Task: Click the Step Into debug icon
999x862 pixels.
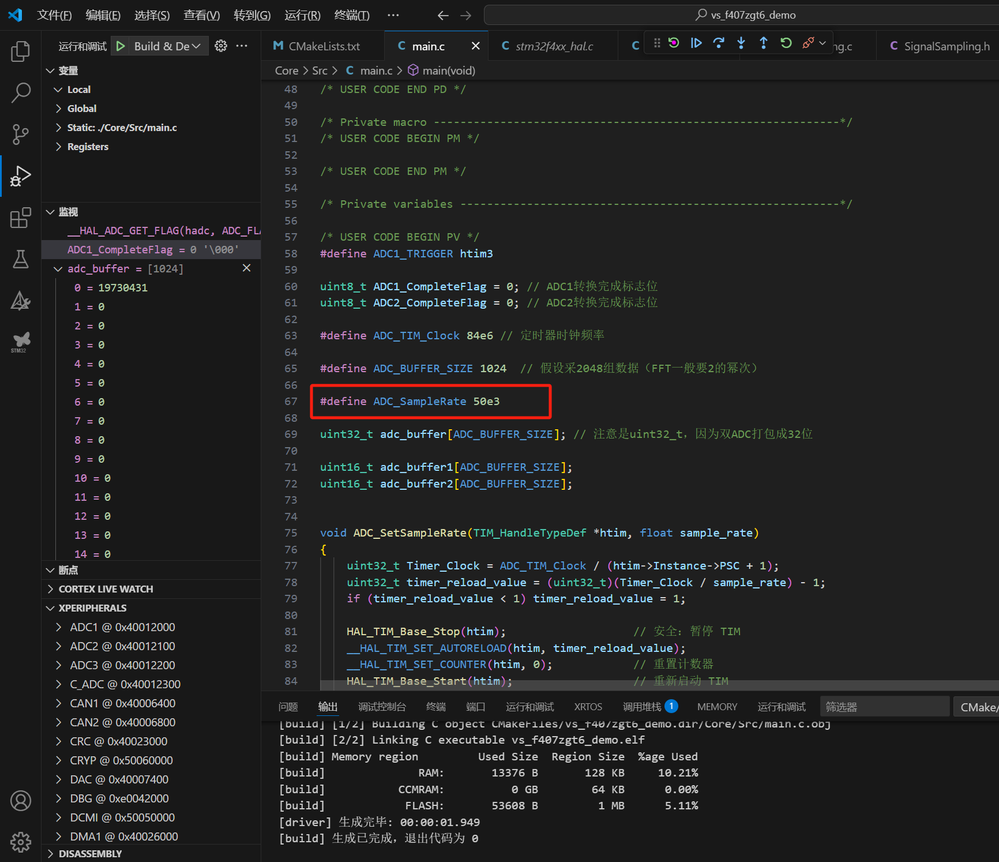Action: [741, 44]
